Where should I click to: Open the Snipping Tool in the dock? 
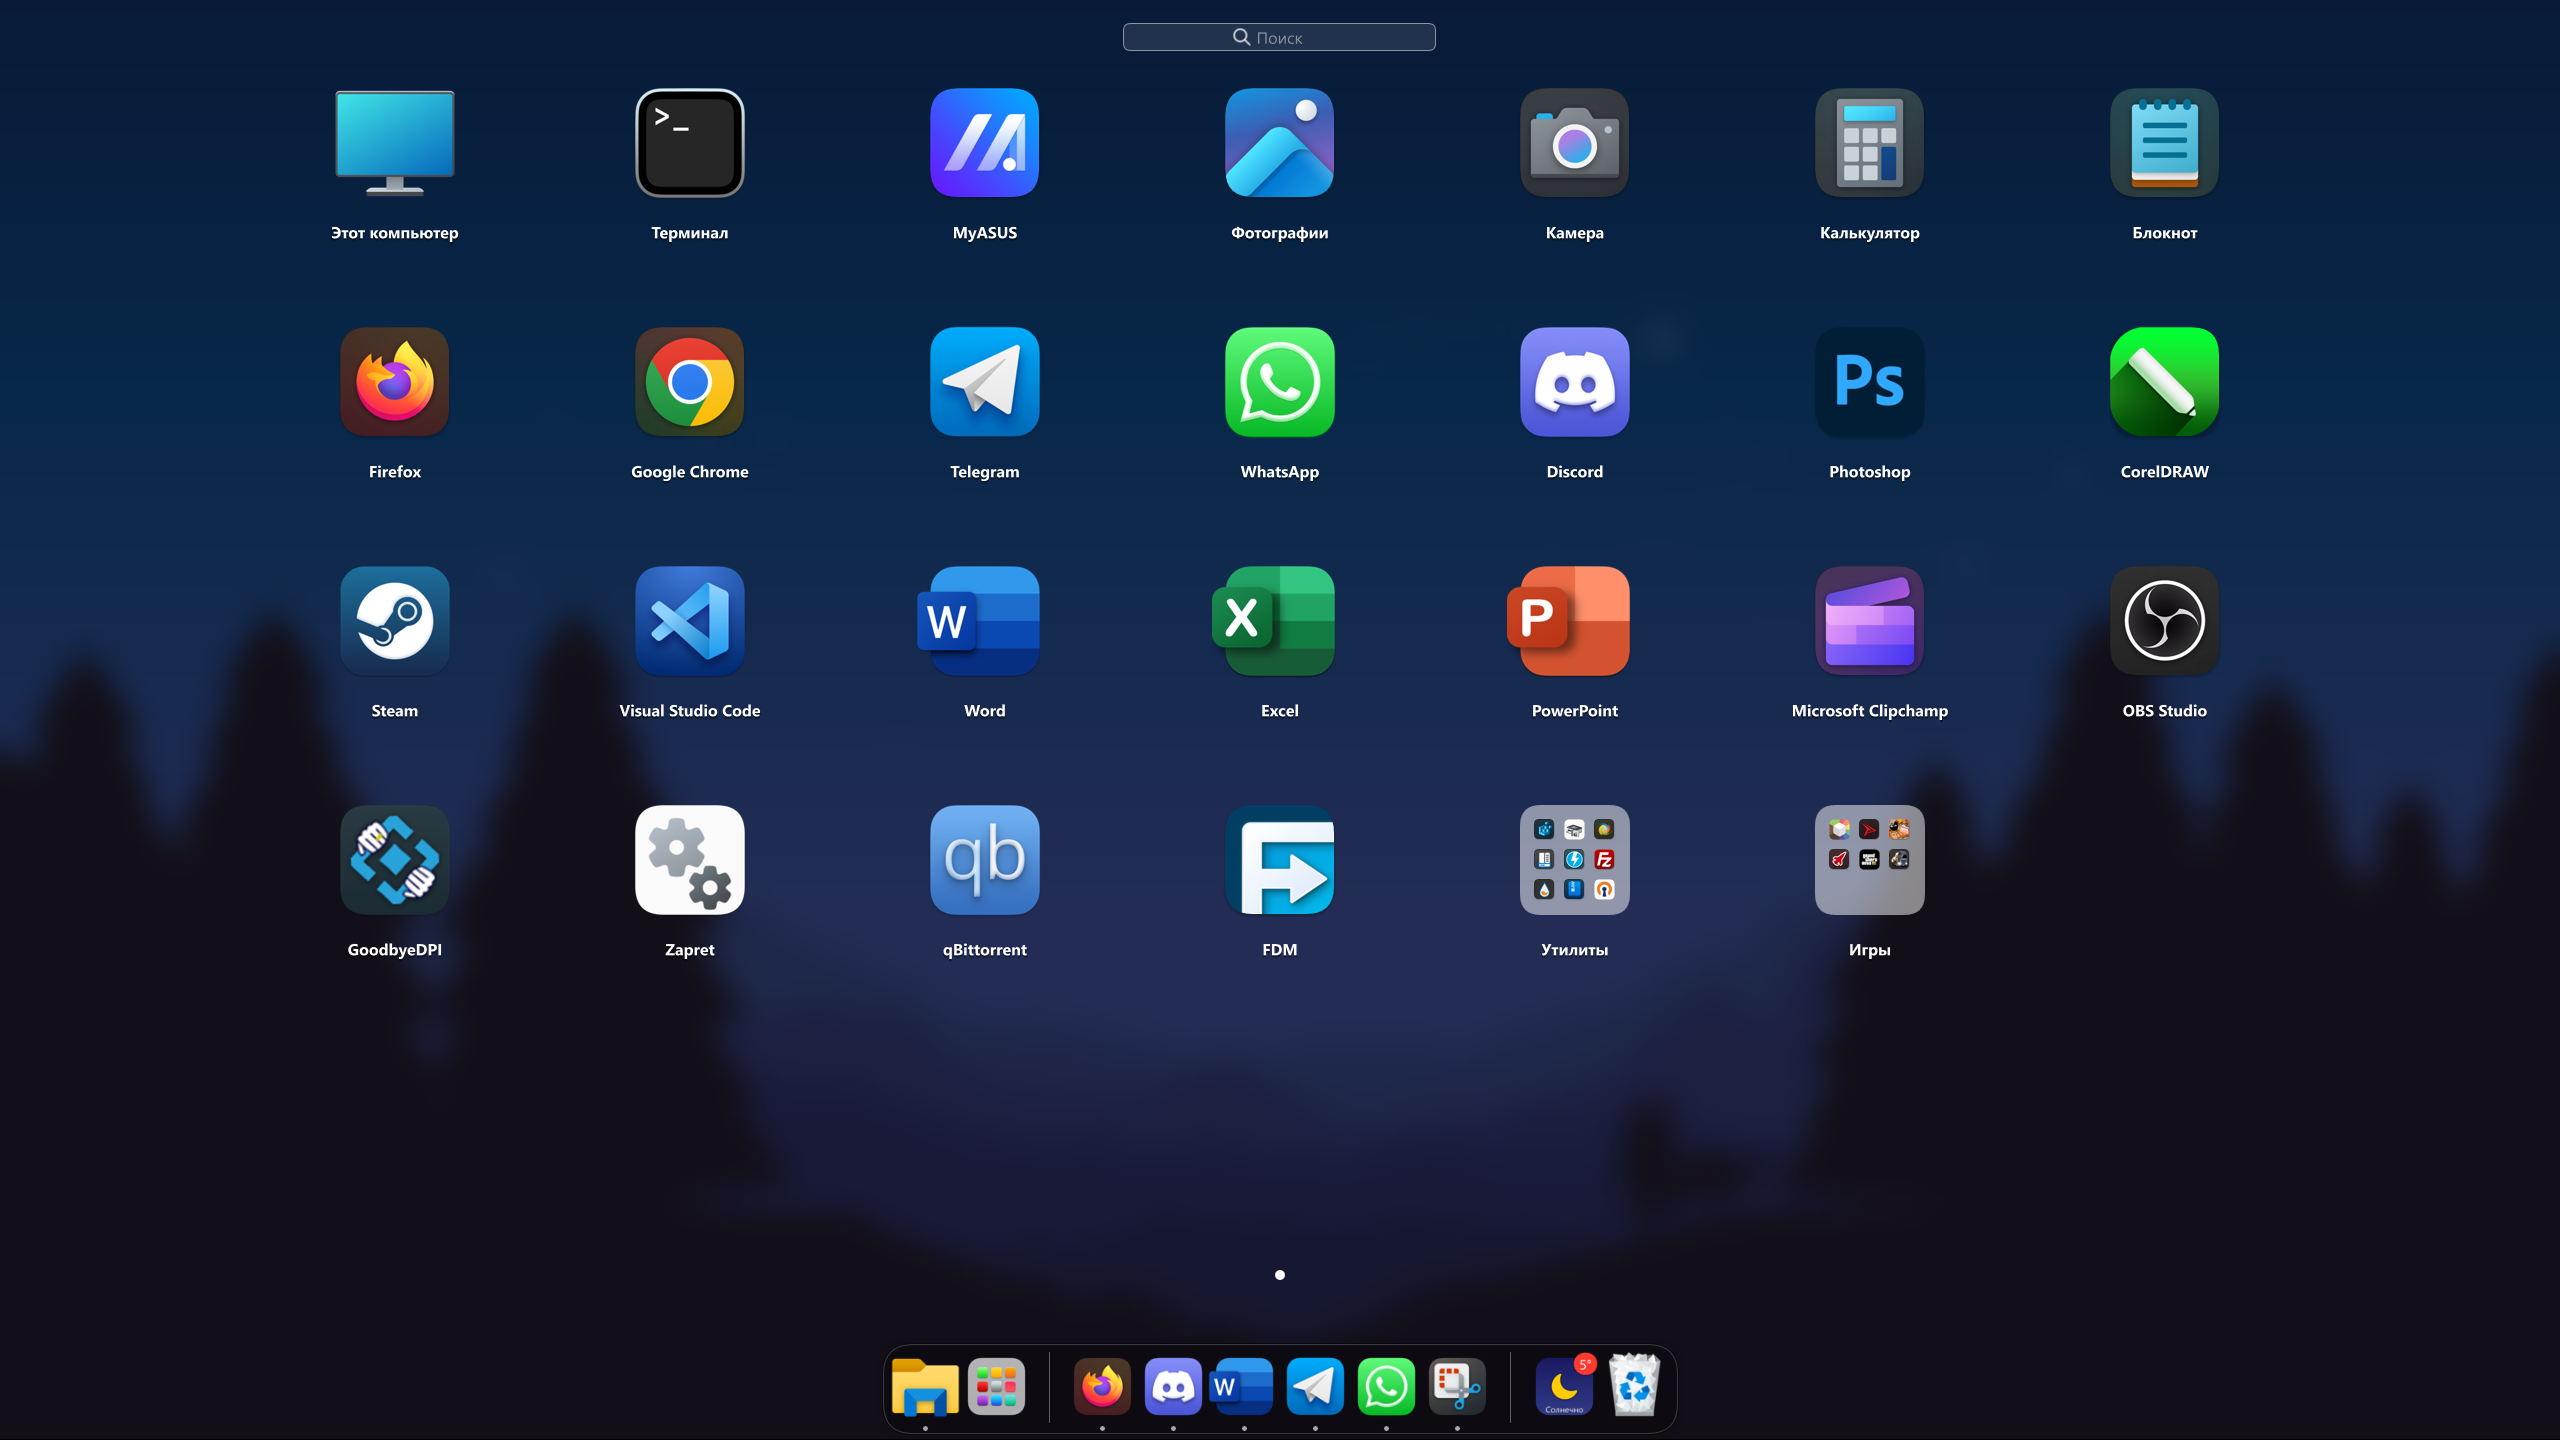pyautogui.click(x=1457, y=1387)
